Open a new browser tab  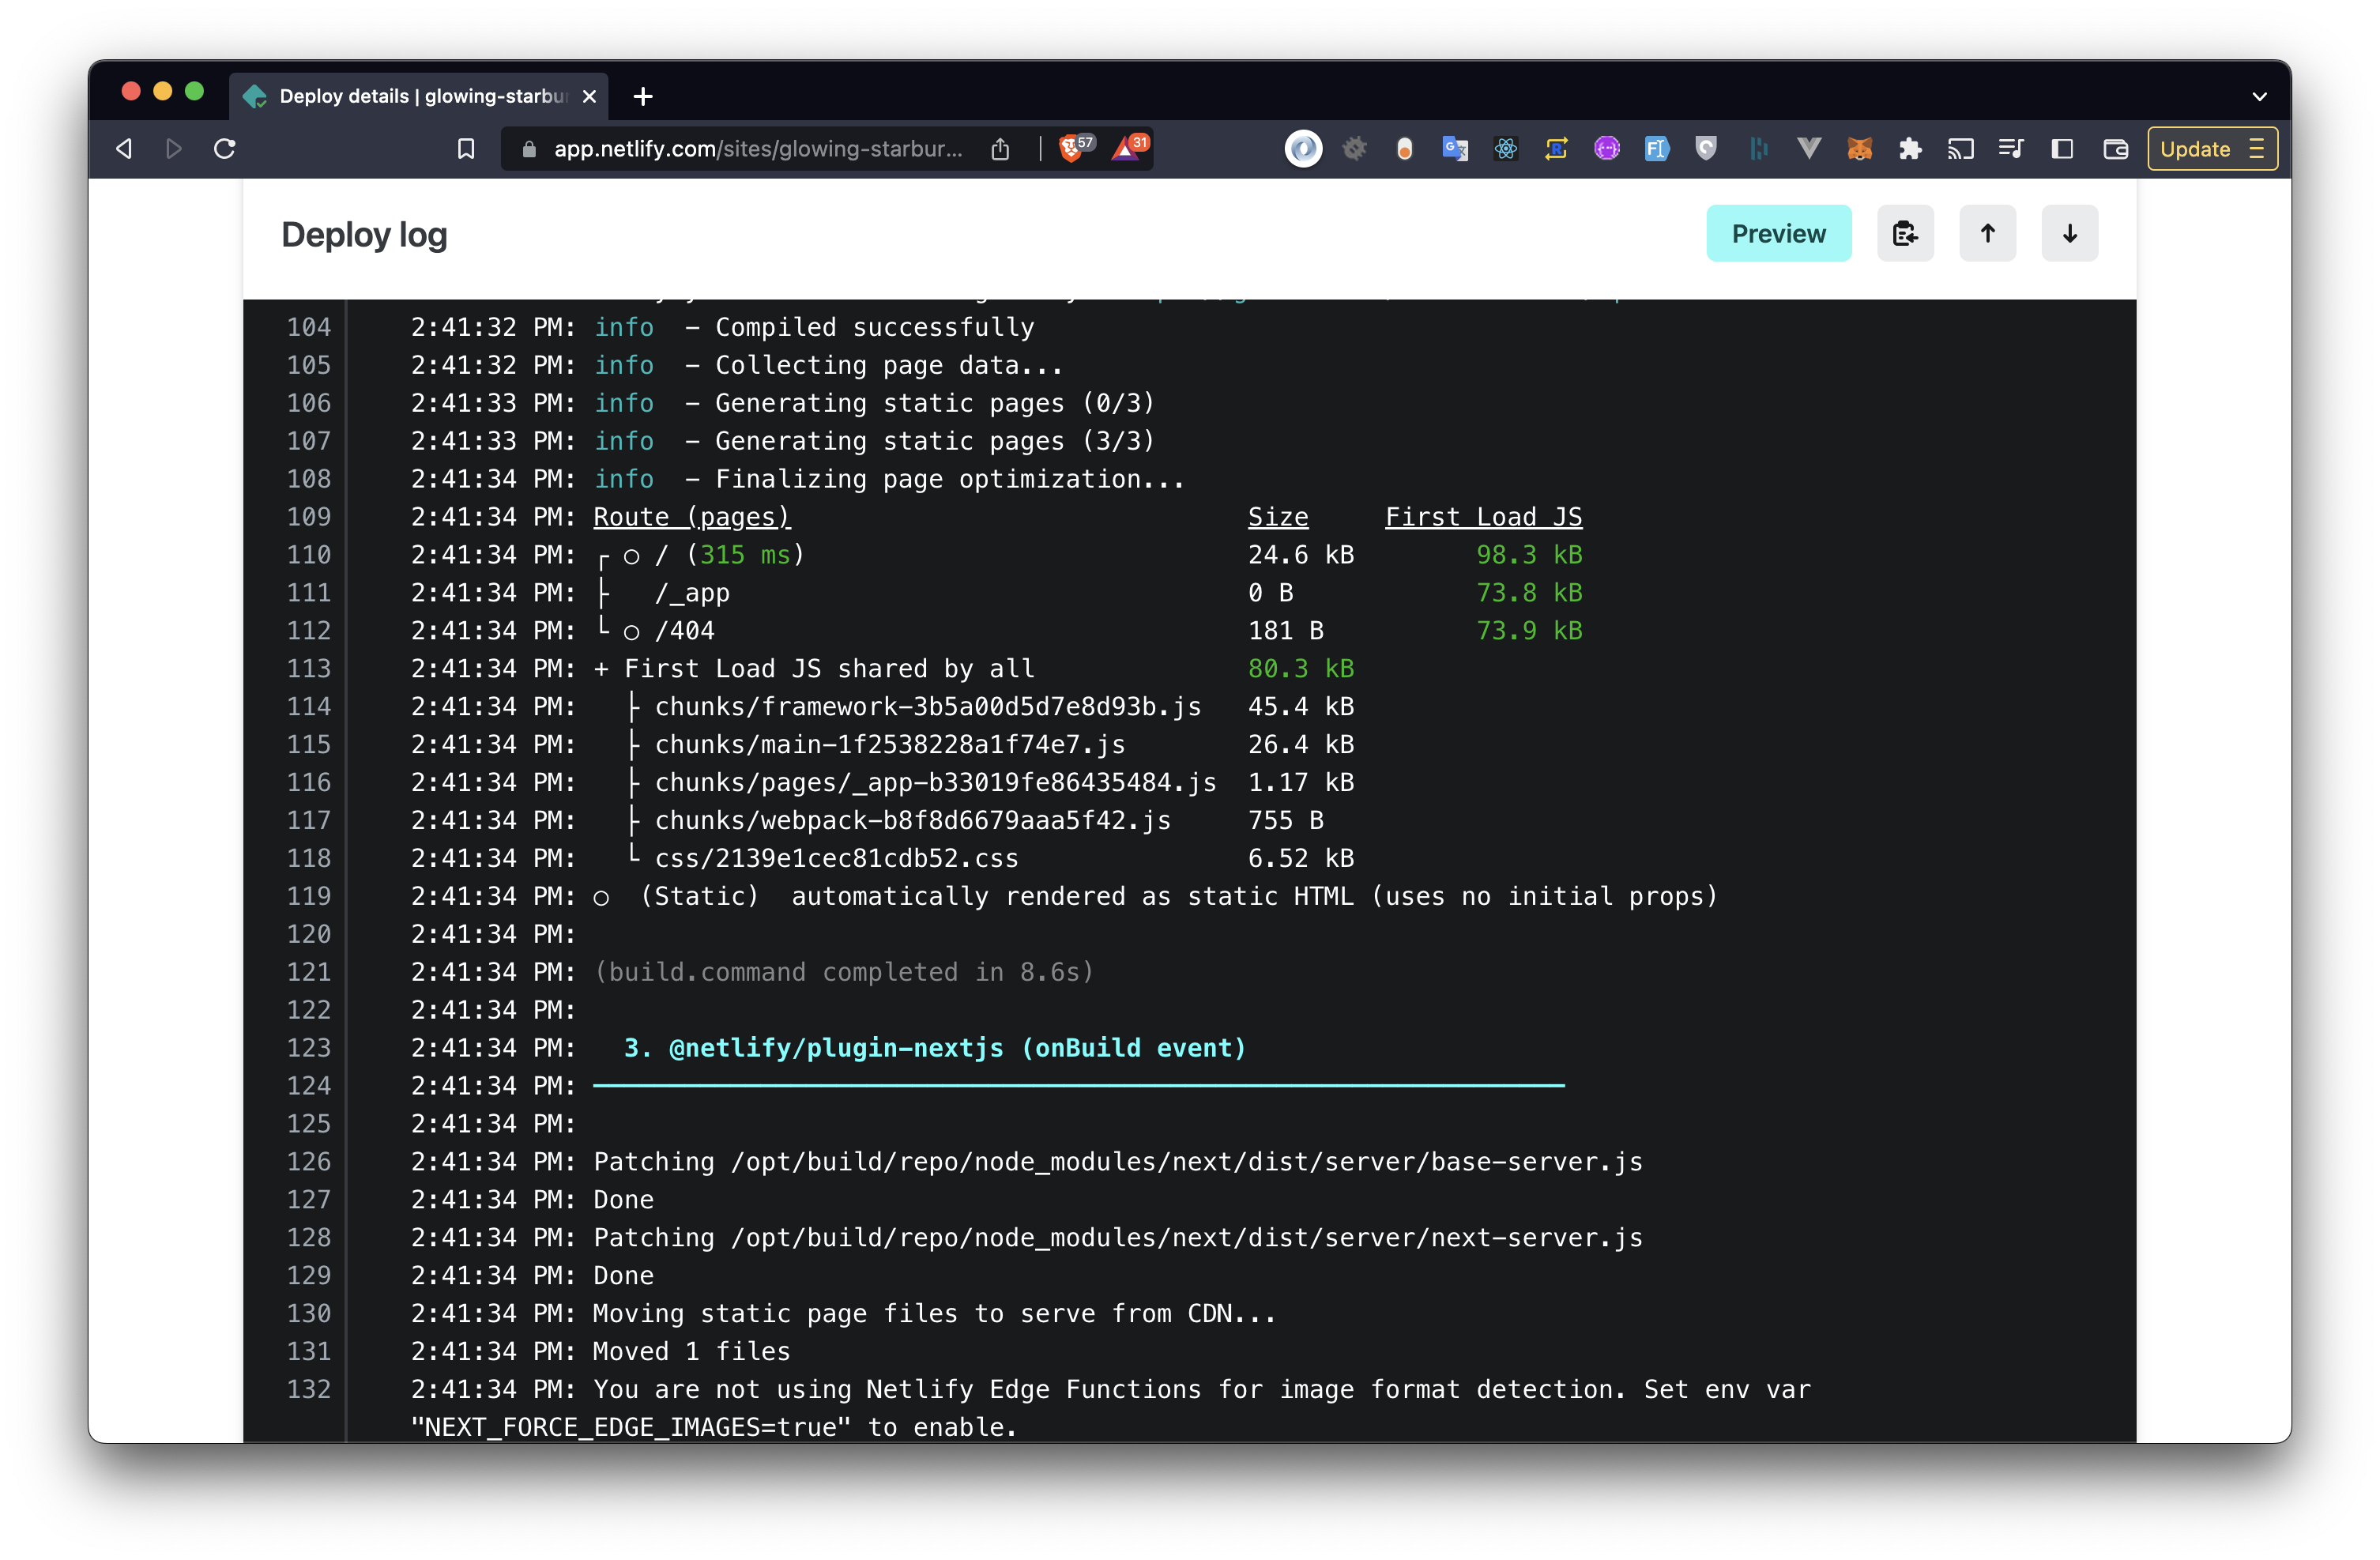point(643,96)
